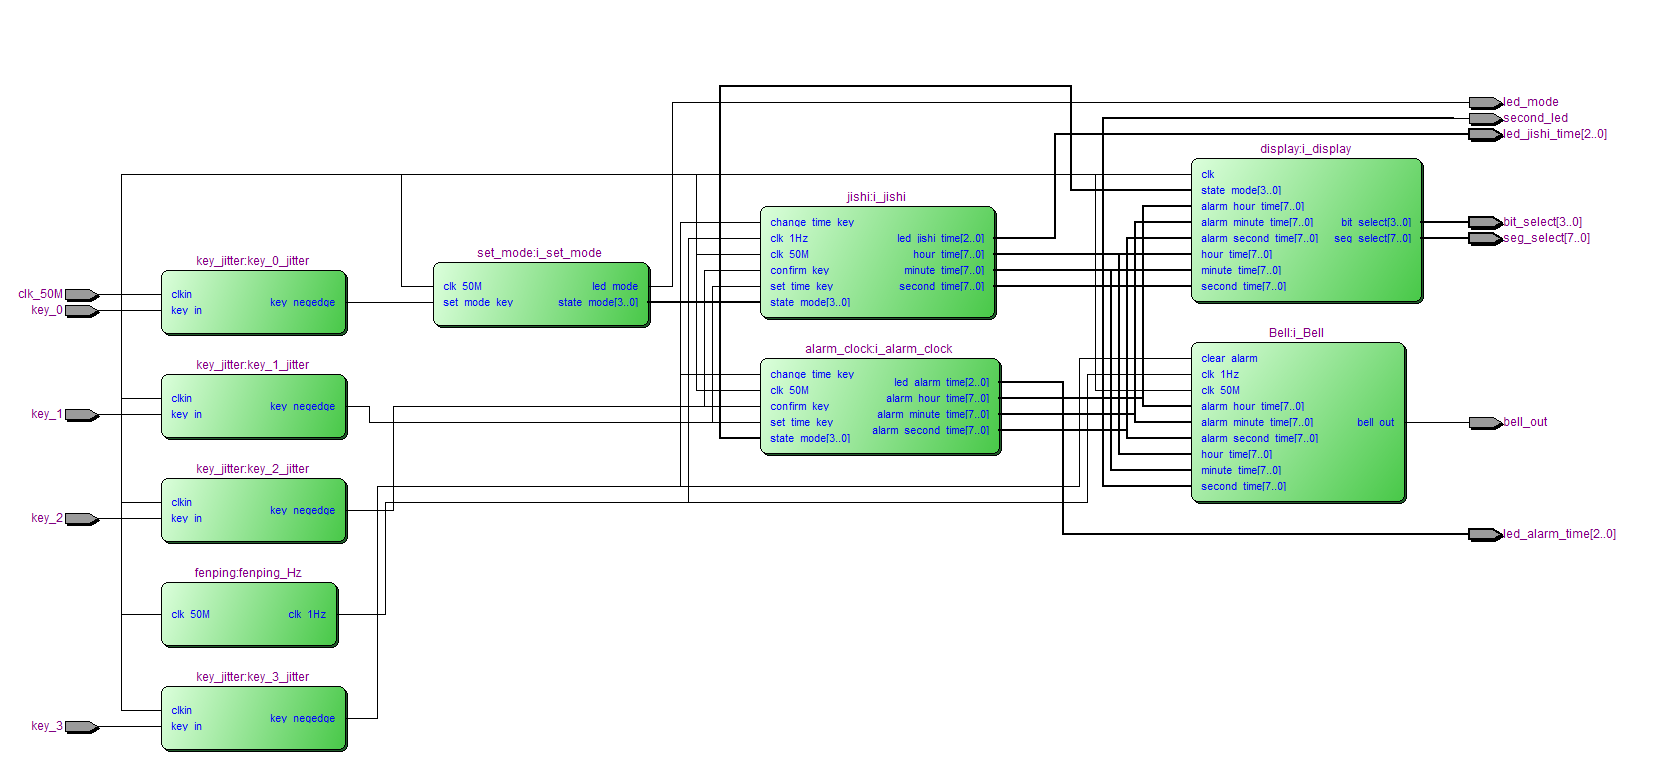Screen dimensions: 1667x778
Task: Select key_in port on key_0_jitter block
Action: click(187, 311)
